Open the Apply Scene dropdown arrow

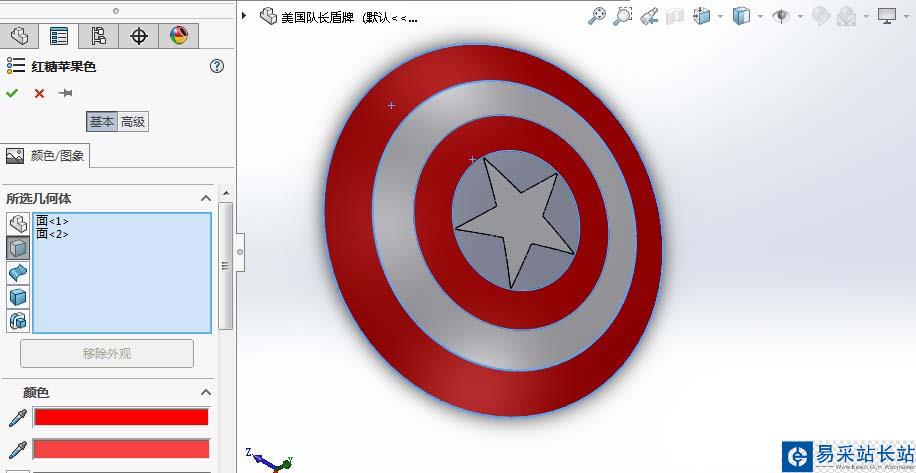point(866,16)
